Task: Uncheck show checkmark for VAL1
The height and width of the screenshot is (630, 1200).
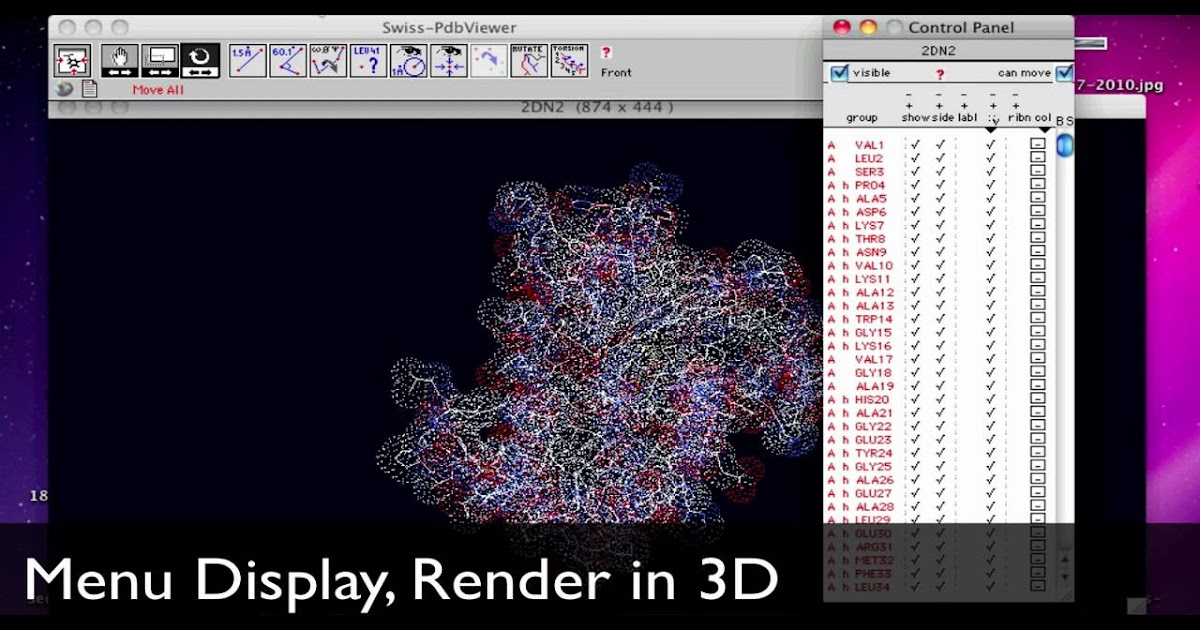Action: point(915,145)
